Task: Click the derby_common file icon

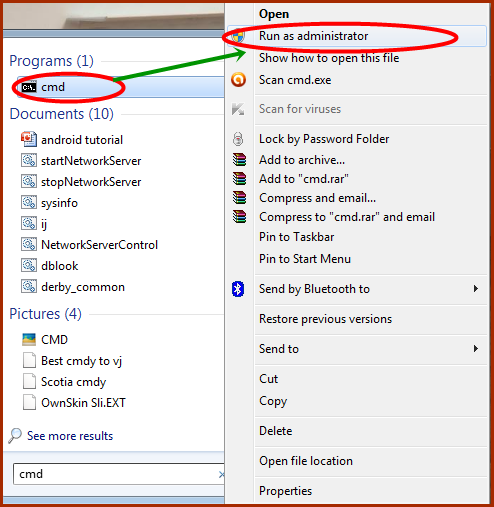Action: click(x=29, y=287)
